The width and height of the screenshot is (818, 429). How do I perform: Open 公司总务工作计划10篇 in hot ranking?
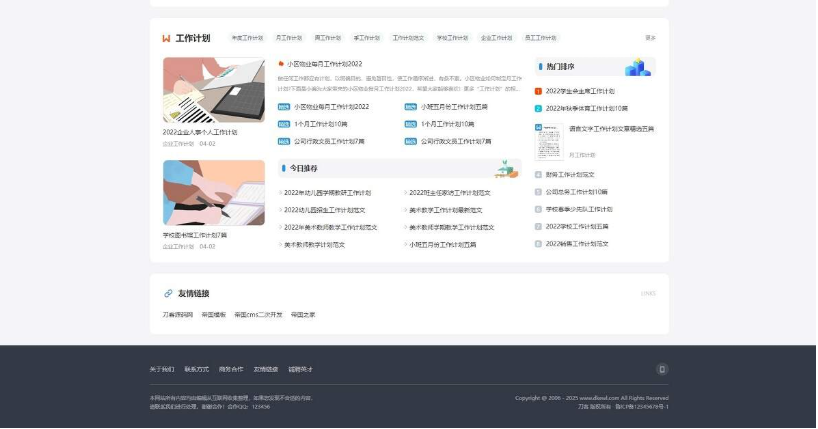[576, 192]
